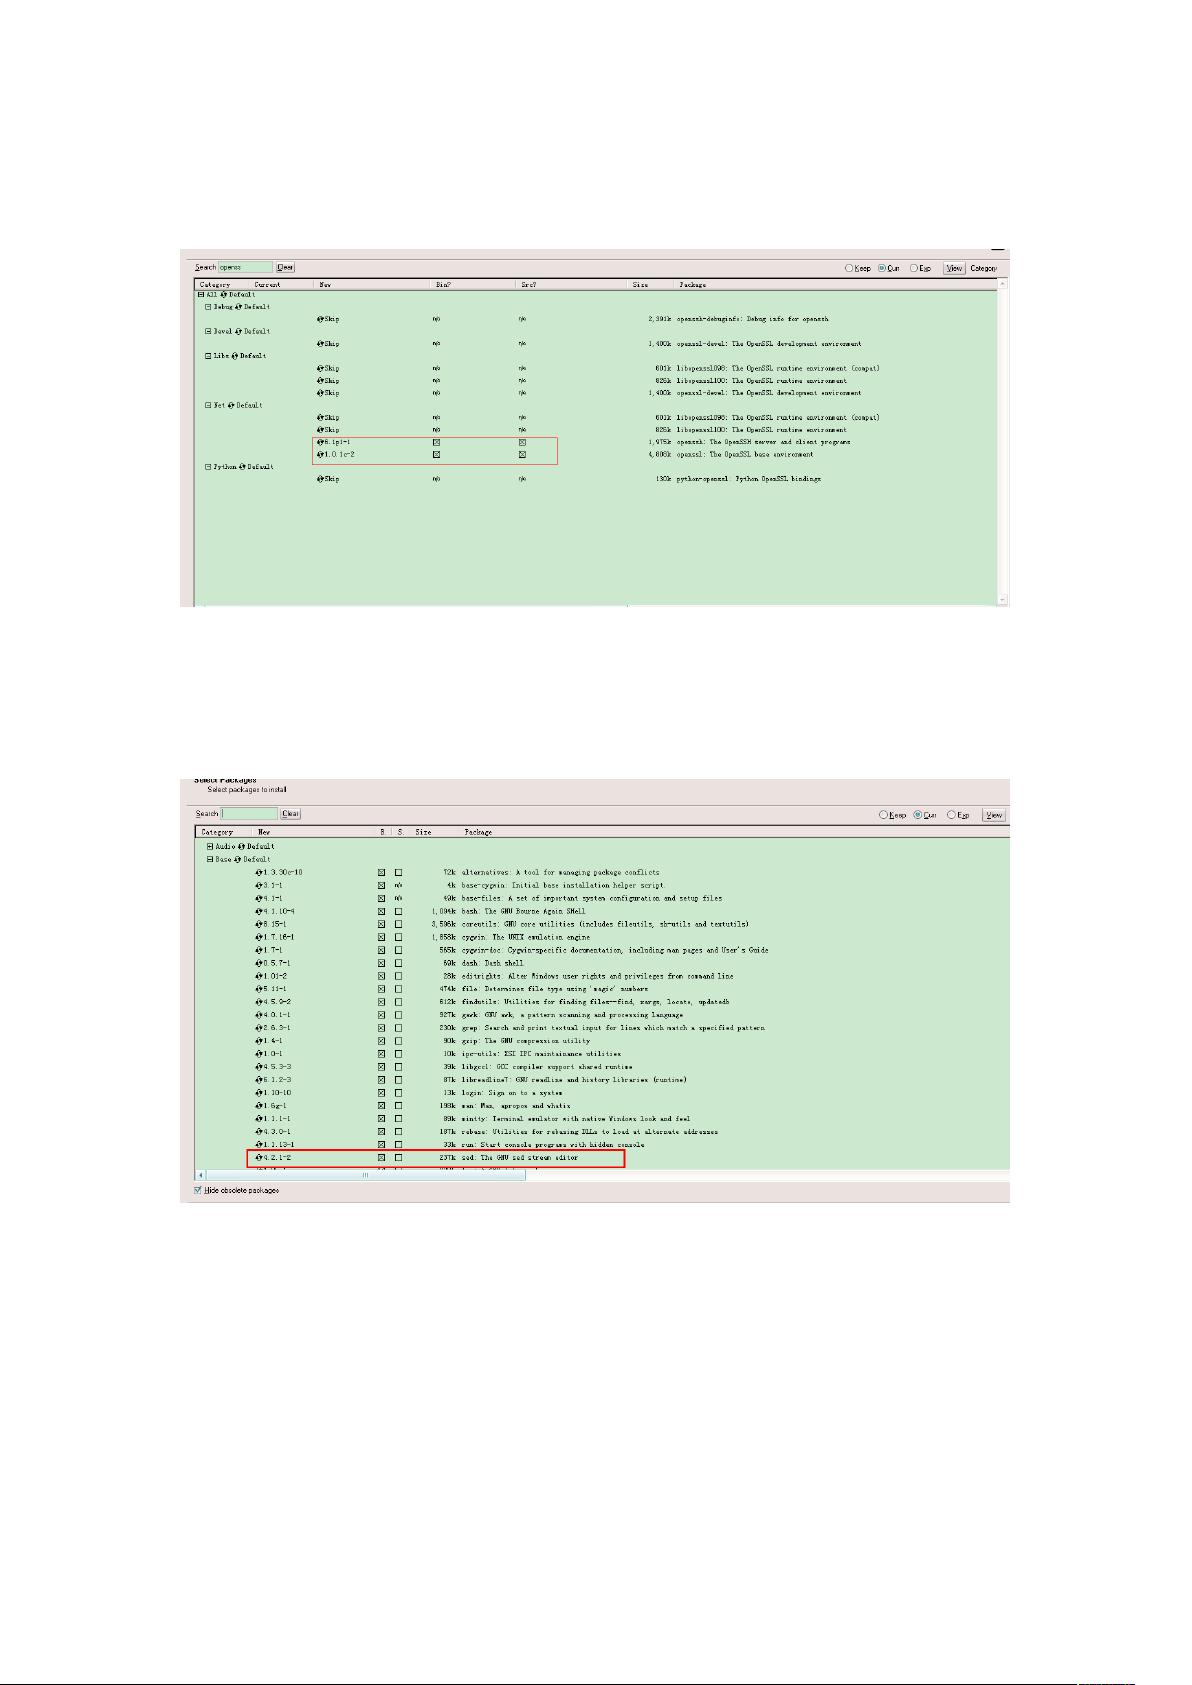Viewport: 1192px width, 1685px height.
Task: Click the version cycle icon for the dash package
Action: click(x=259, y=963)
